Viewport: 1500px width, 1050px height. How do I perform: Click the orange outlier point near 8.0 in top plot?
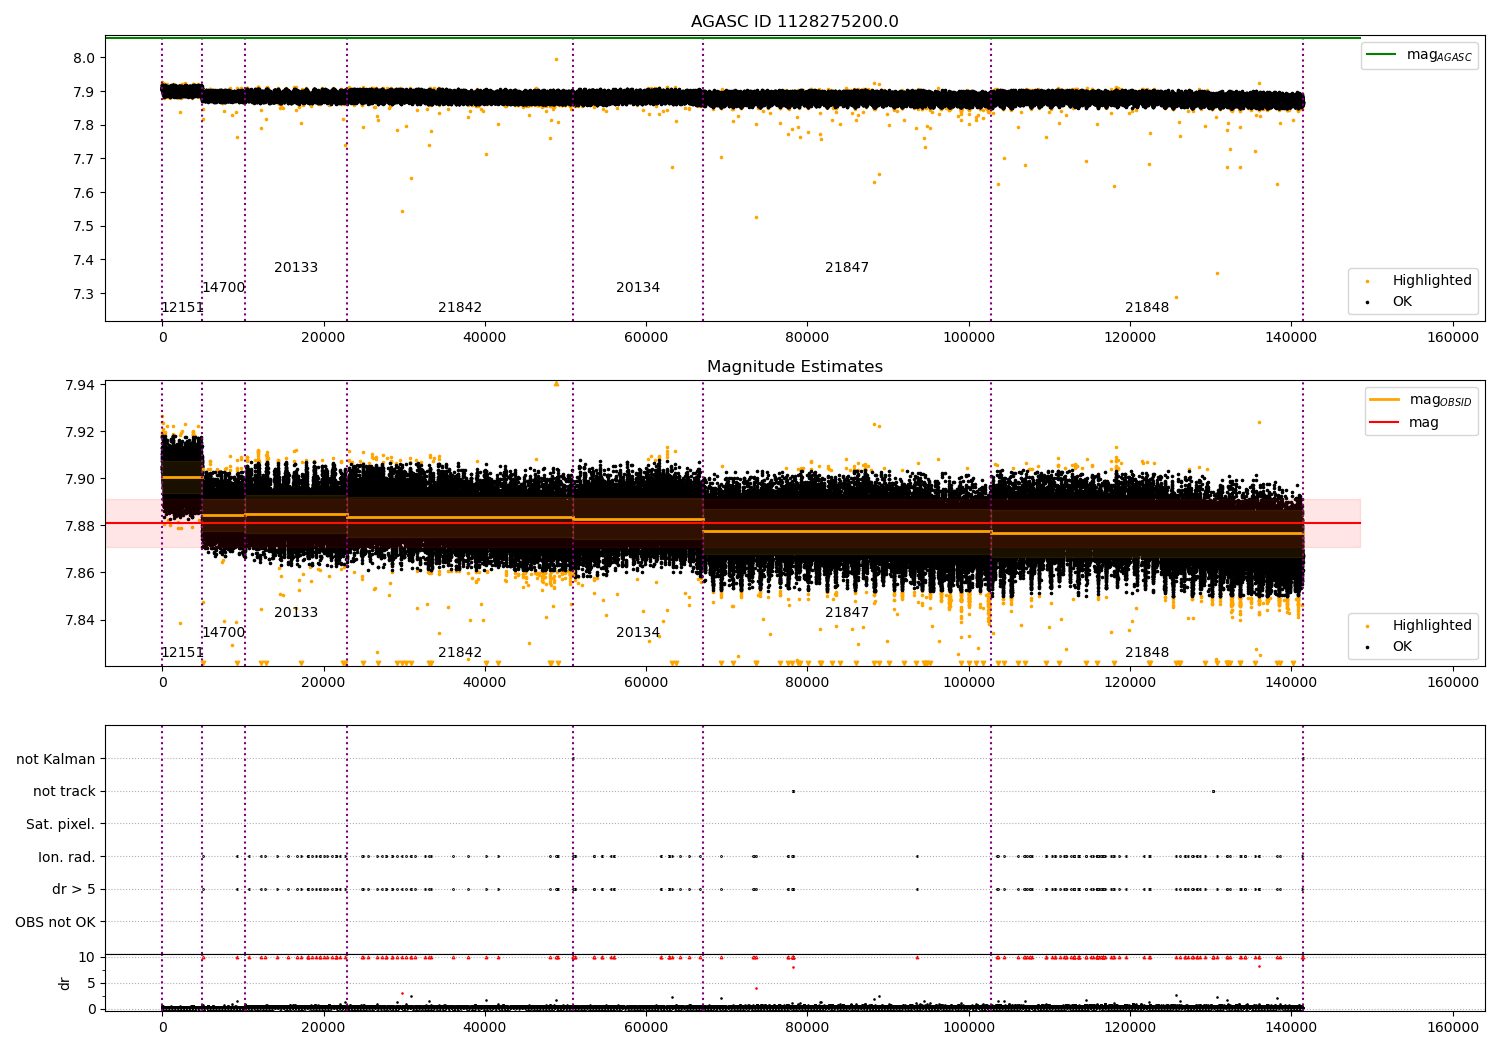[x=557, y=59]
